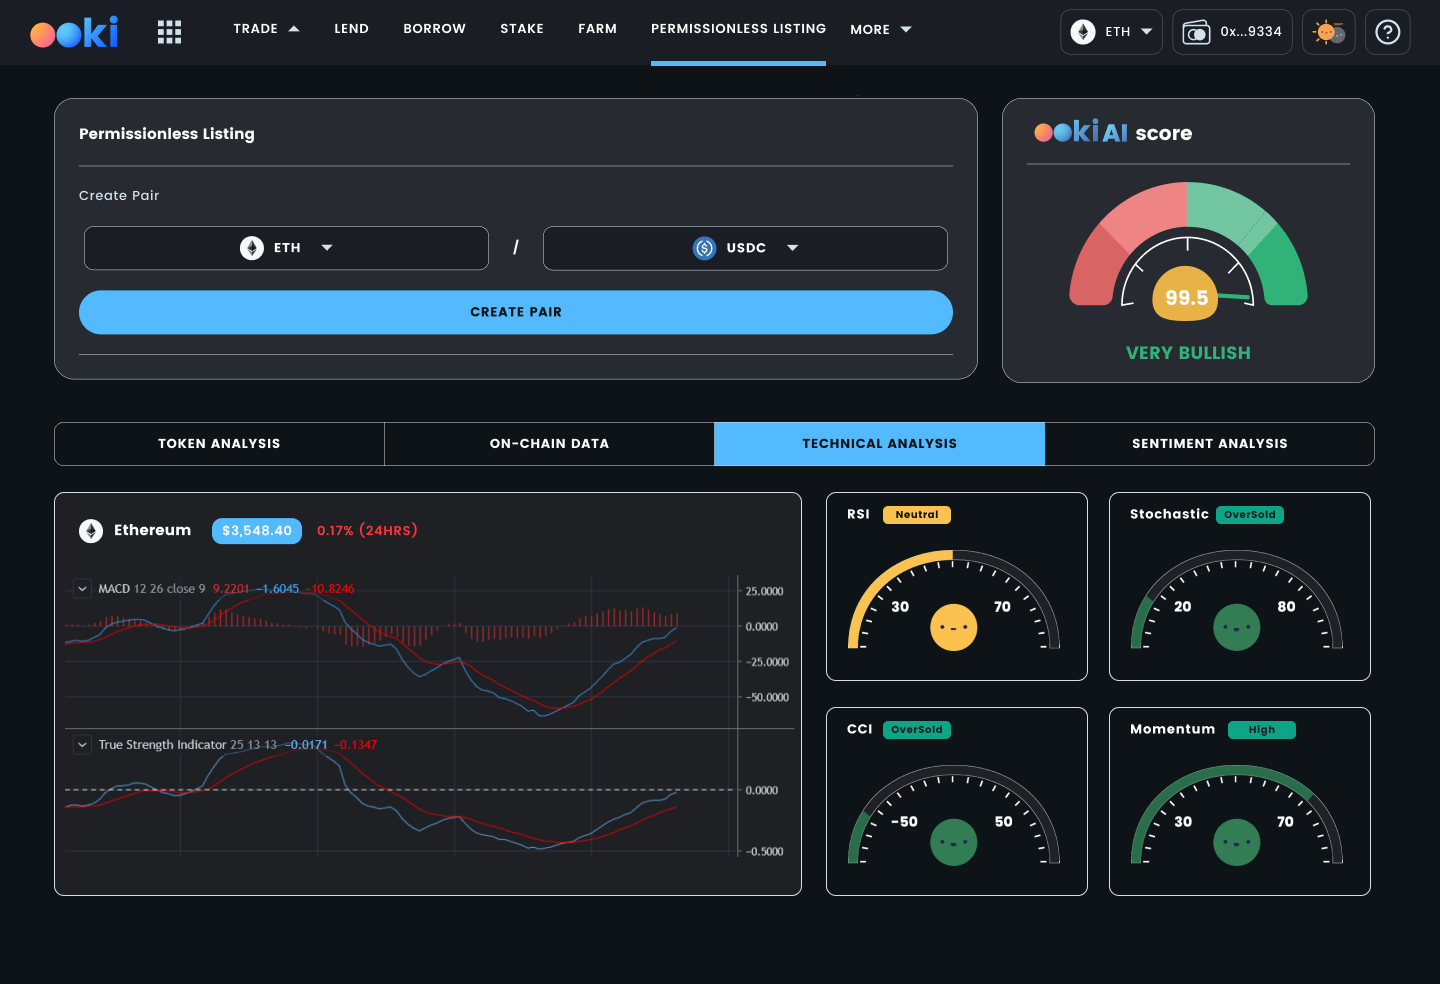Click the Neutral badge on RSI
Screen dimensions: 1440x984
(x=917, y=515)
